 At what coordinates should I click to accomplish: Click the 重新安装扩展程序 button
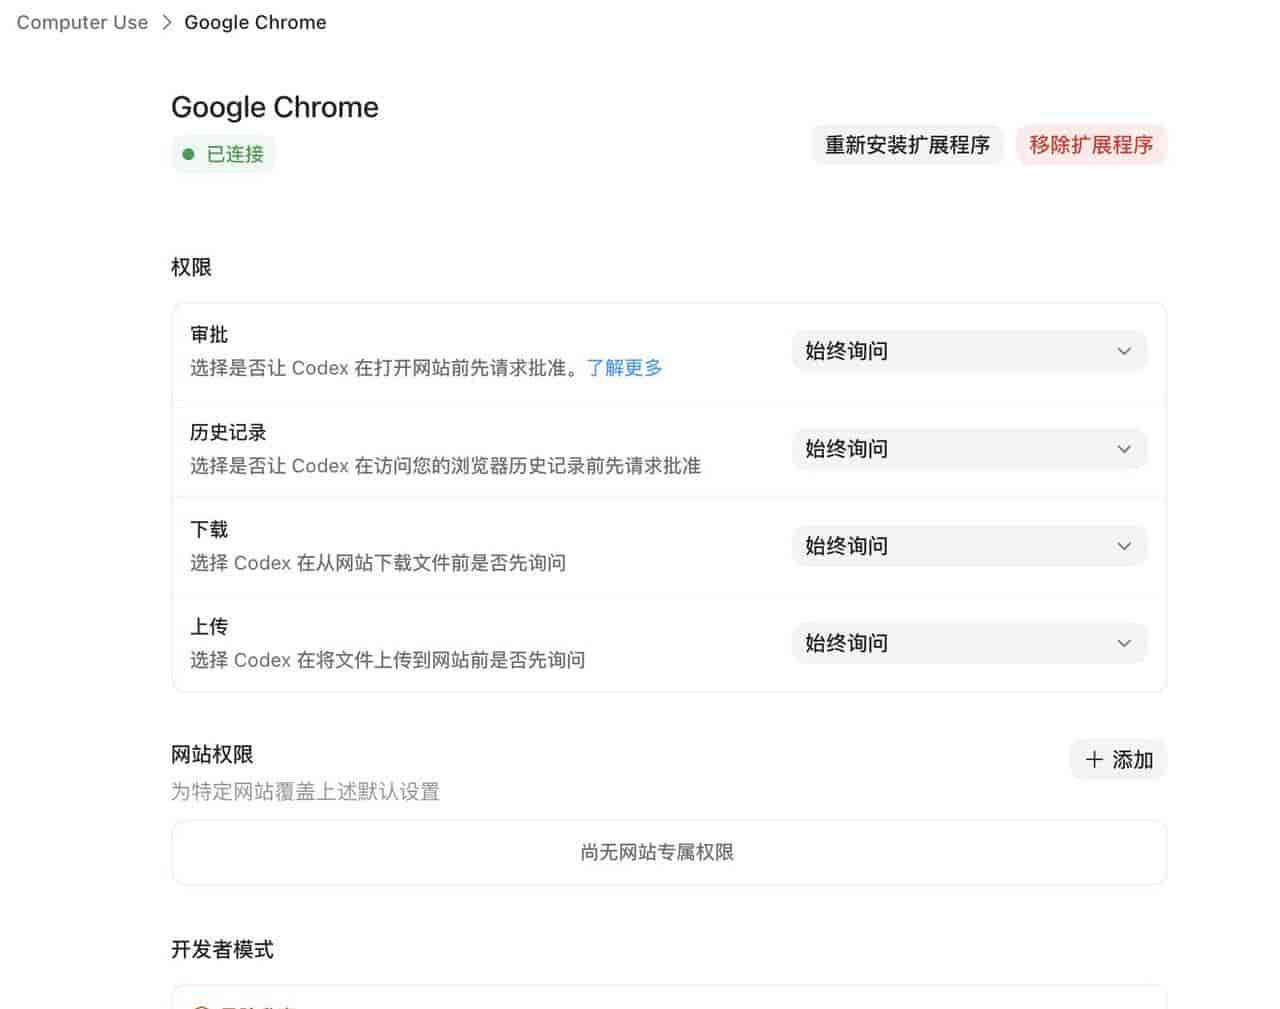[907, 145]
